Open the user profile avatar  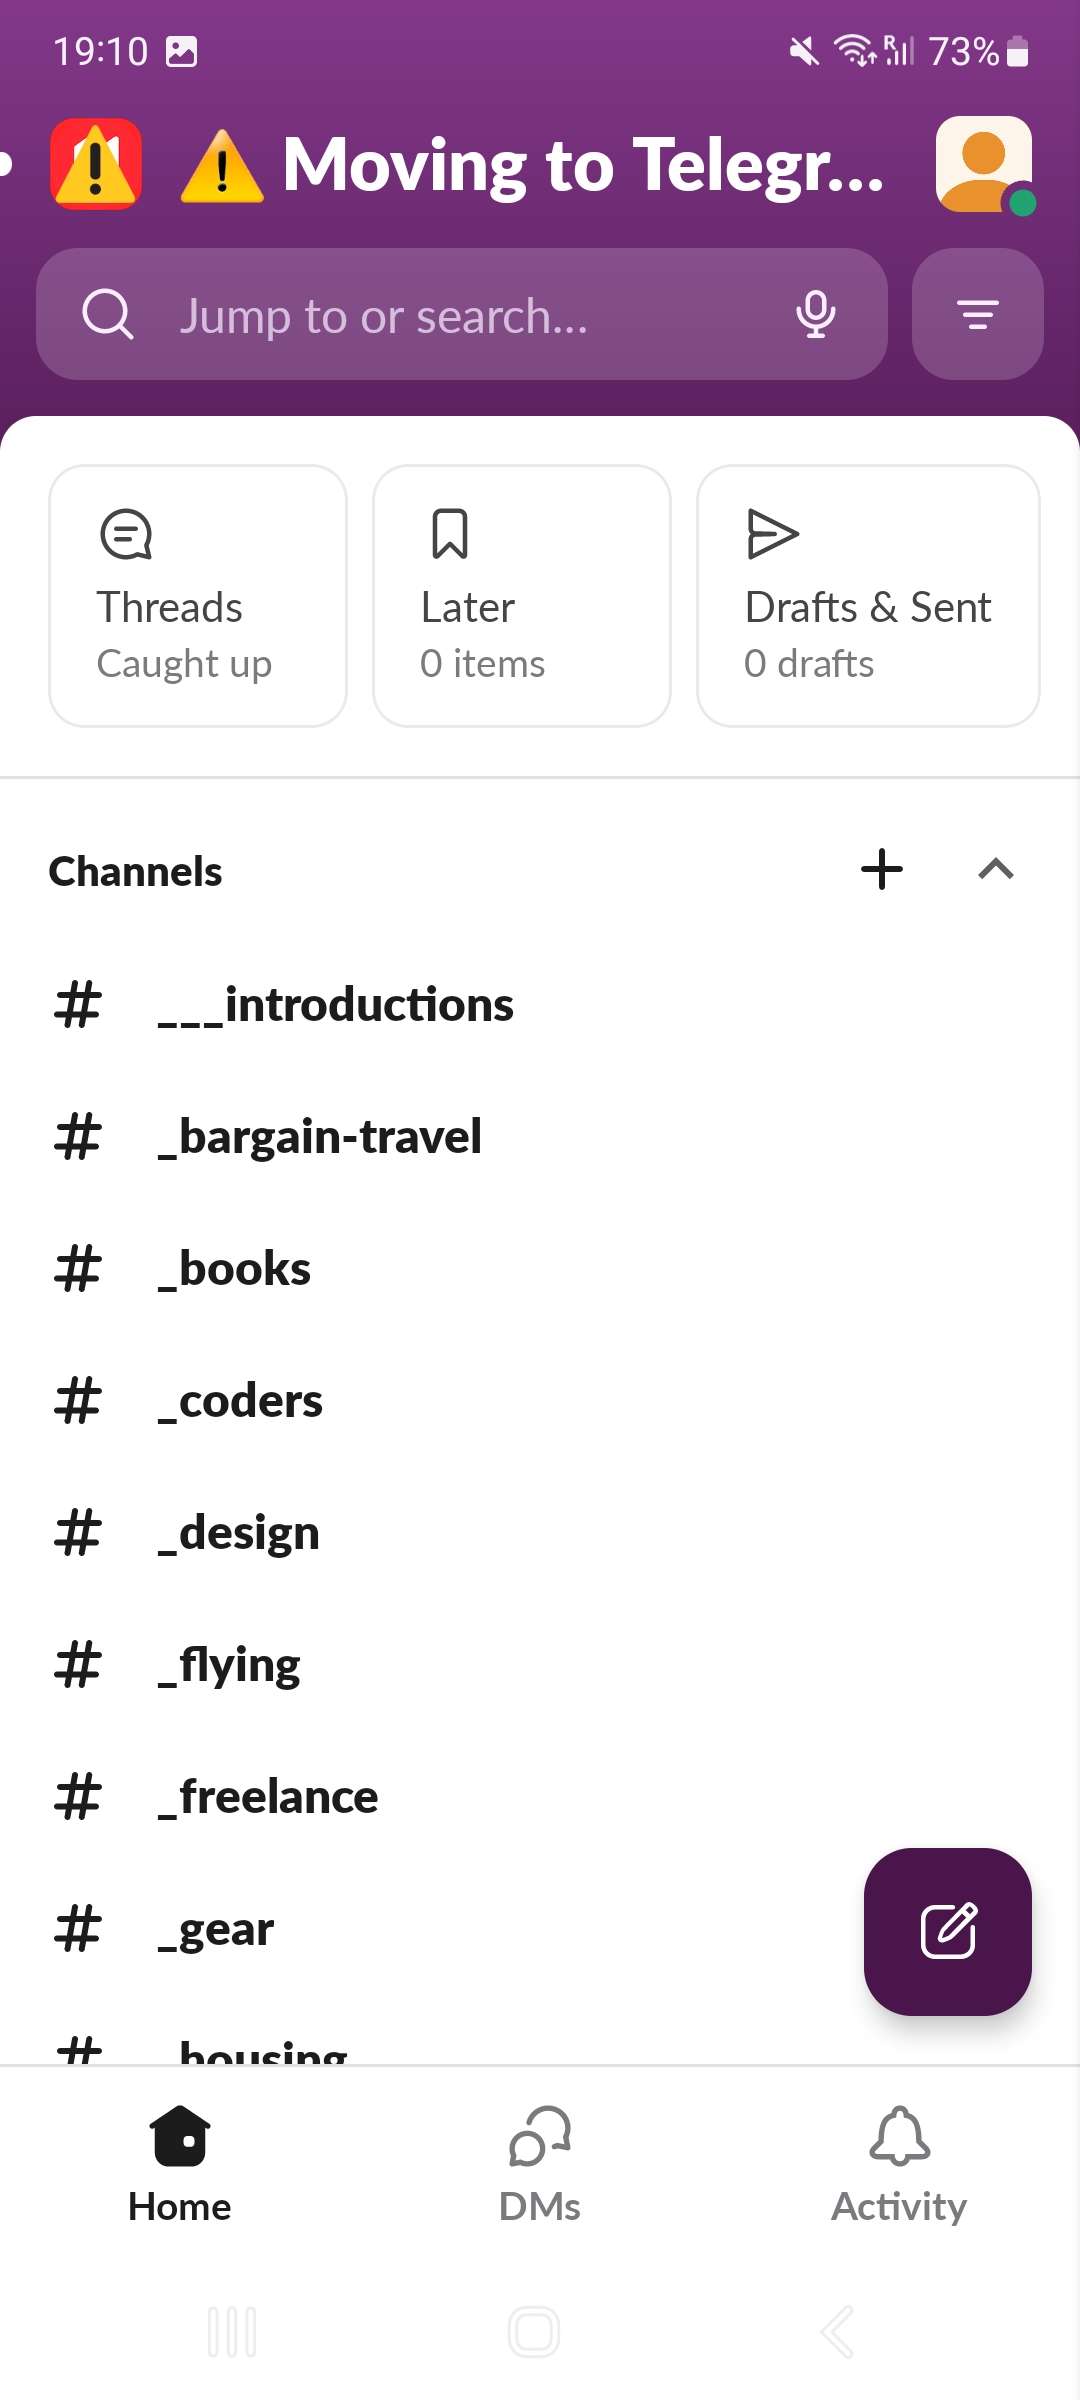click(x=984, y=165)
